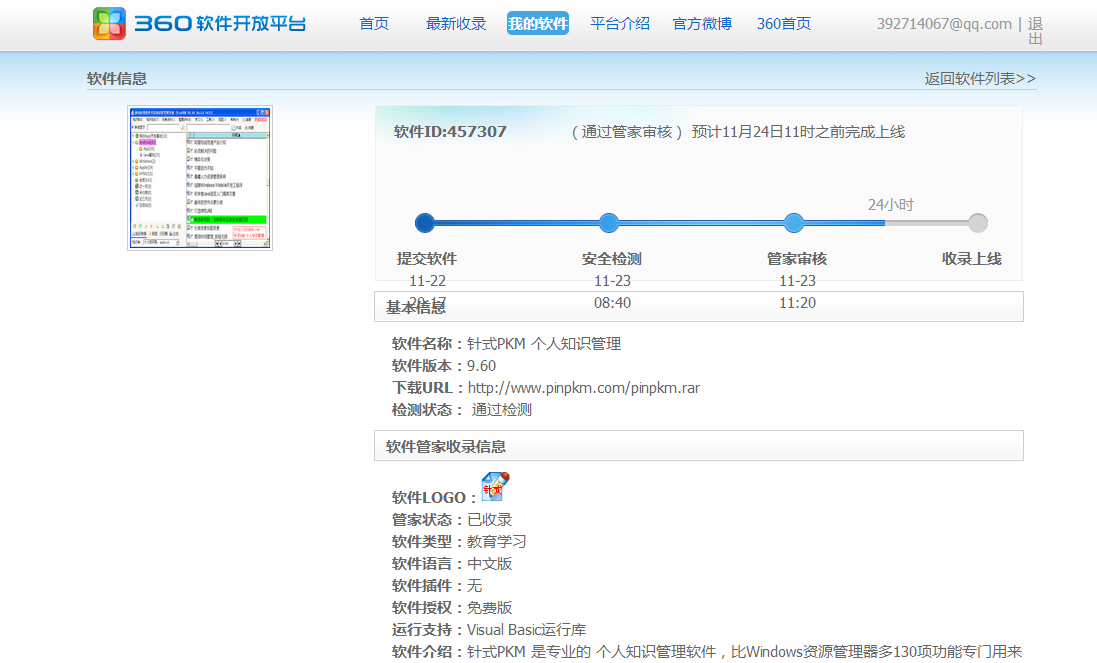1097x663 pixels.
Task: Click the 软件管家收录信息 section header
Action: [x=446, y=446]
